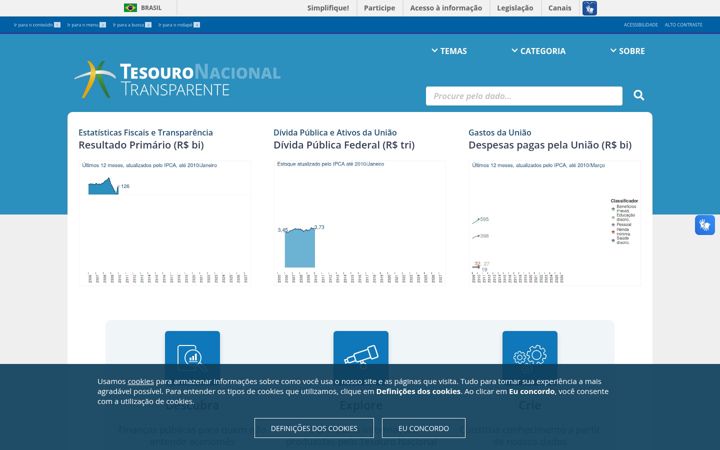Open the 'cookies' underlined link in banner
Viewport: 720px width, 450px height.
pos(141,381)
